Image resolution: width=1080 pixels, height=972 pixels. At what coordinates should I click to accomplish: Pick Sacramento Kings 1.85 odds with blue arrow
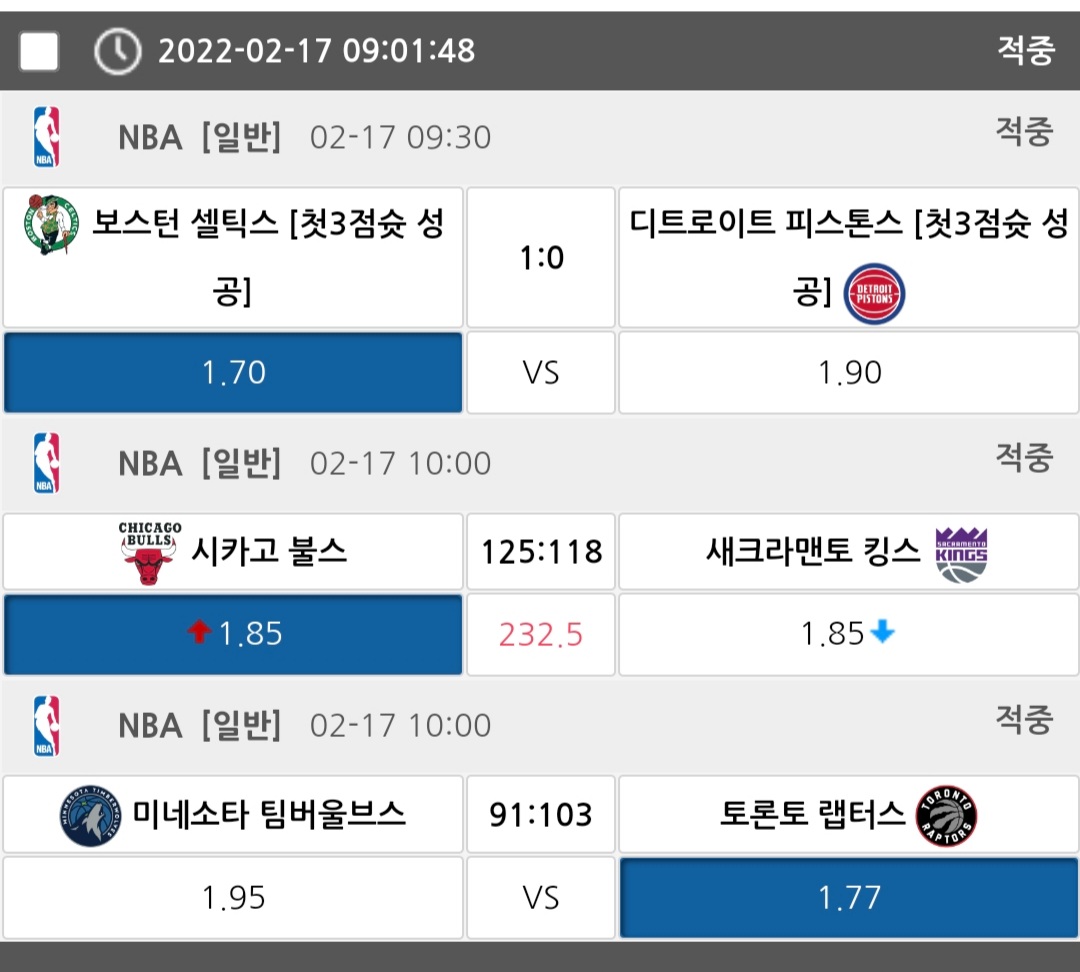849,634
